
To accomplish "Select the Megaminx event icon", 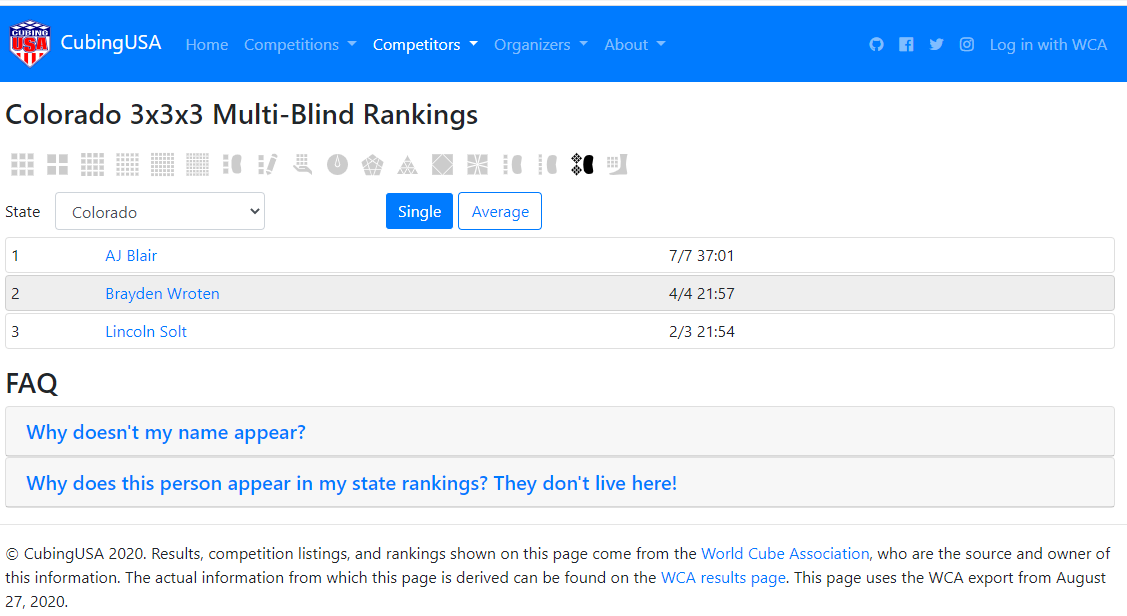I will [x=372, y=165].
